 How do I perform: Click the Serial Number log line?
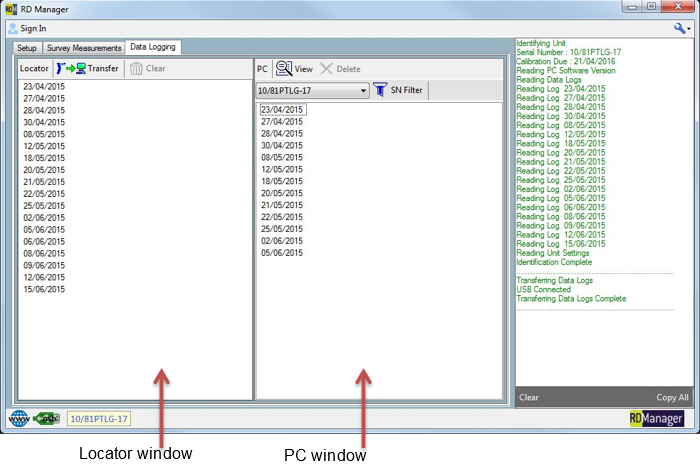coord(569,52)
